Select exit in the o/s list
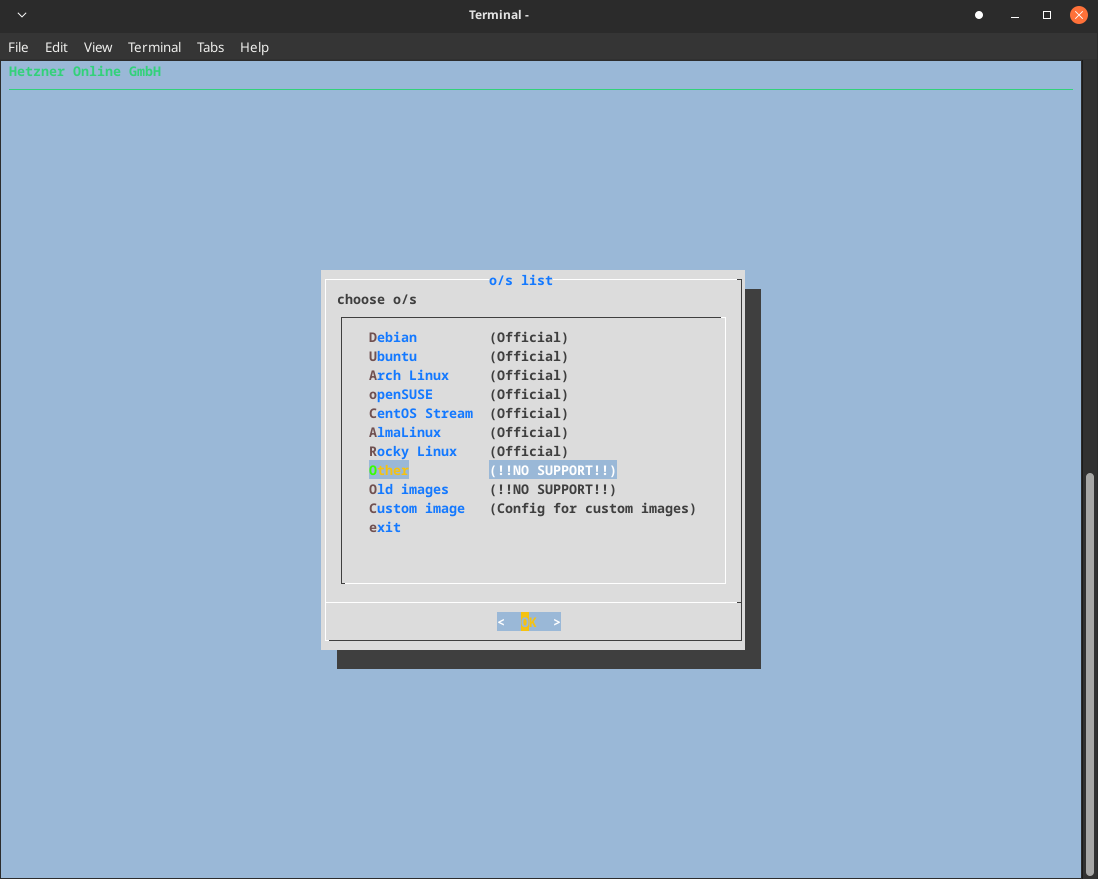The height and width of the screenshot is (879, 1098). (x=385, y=527)
